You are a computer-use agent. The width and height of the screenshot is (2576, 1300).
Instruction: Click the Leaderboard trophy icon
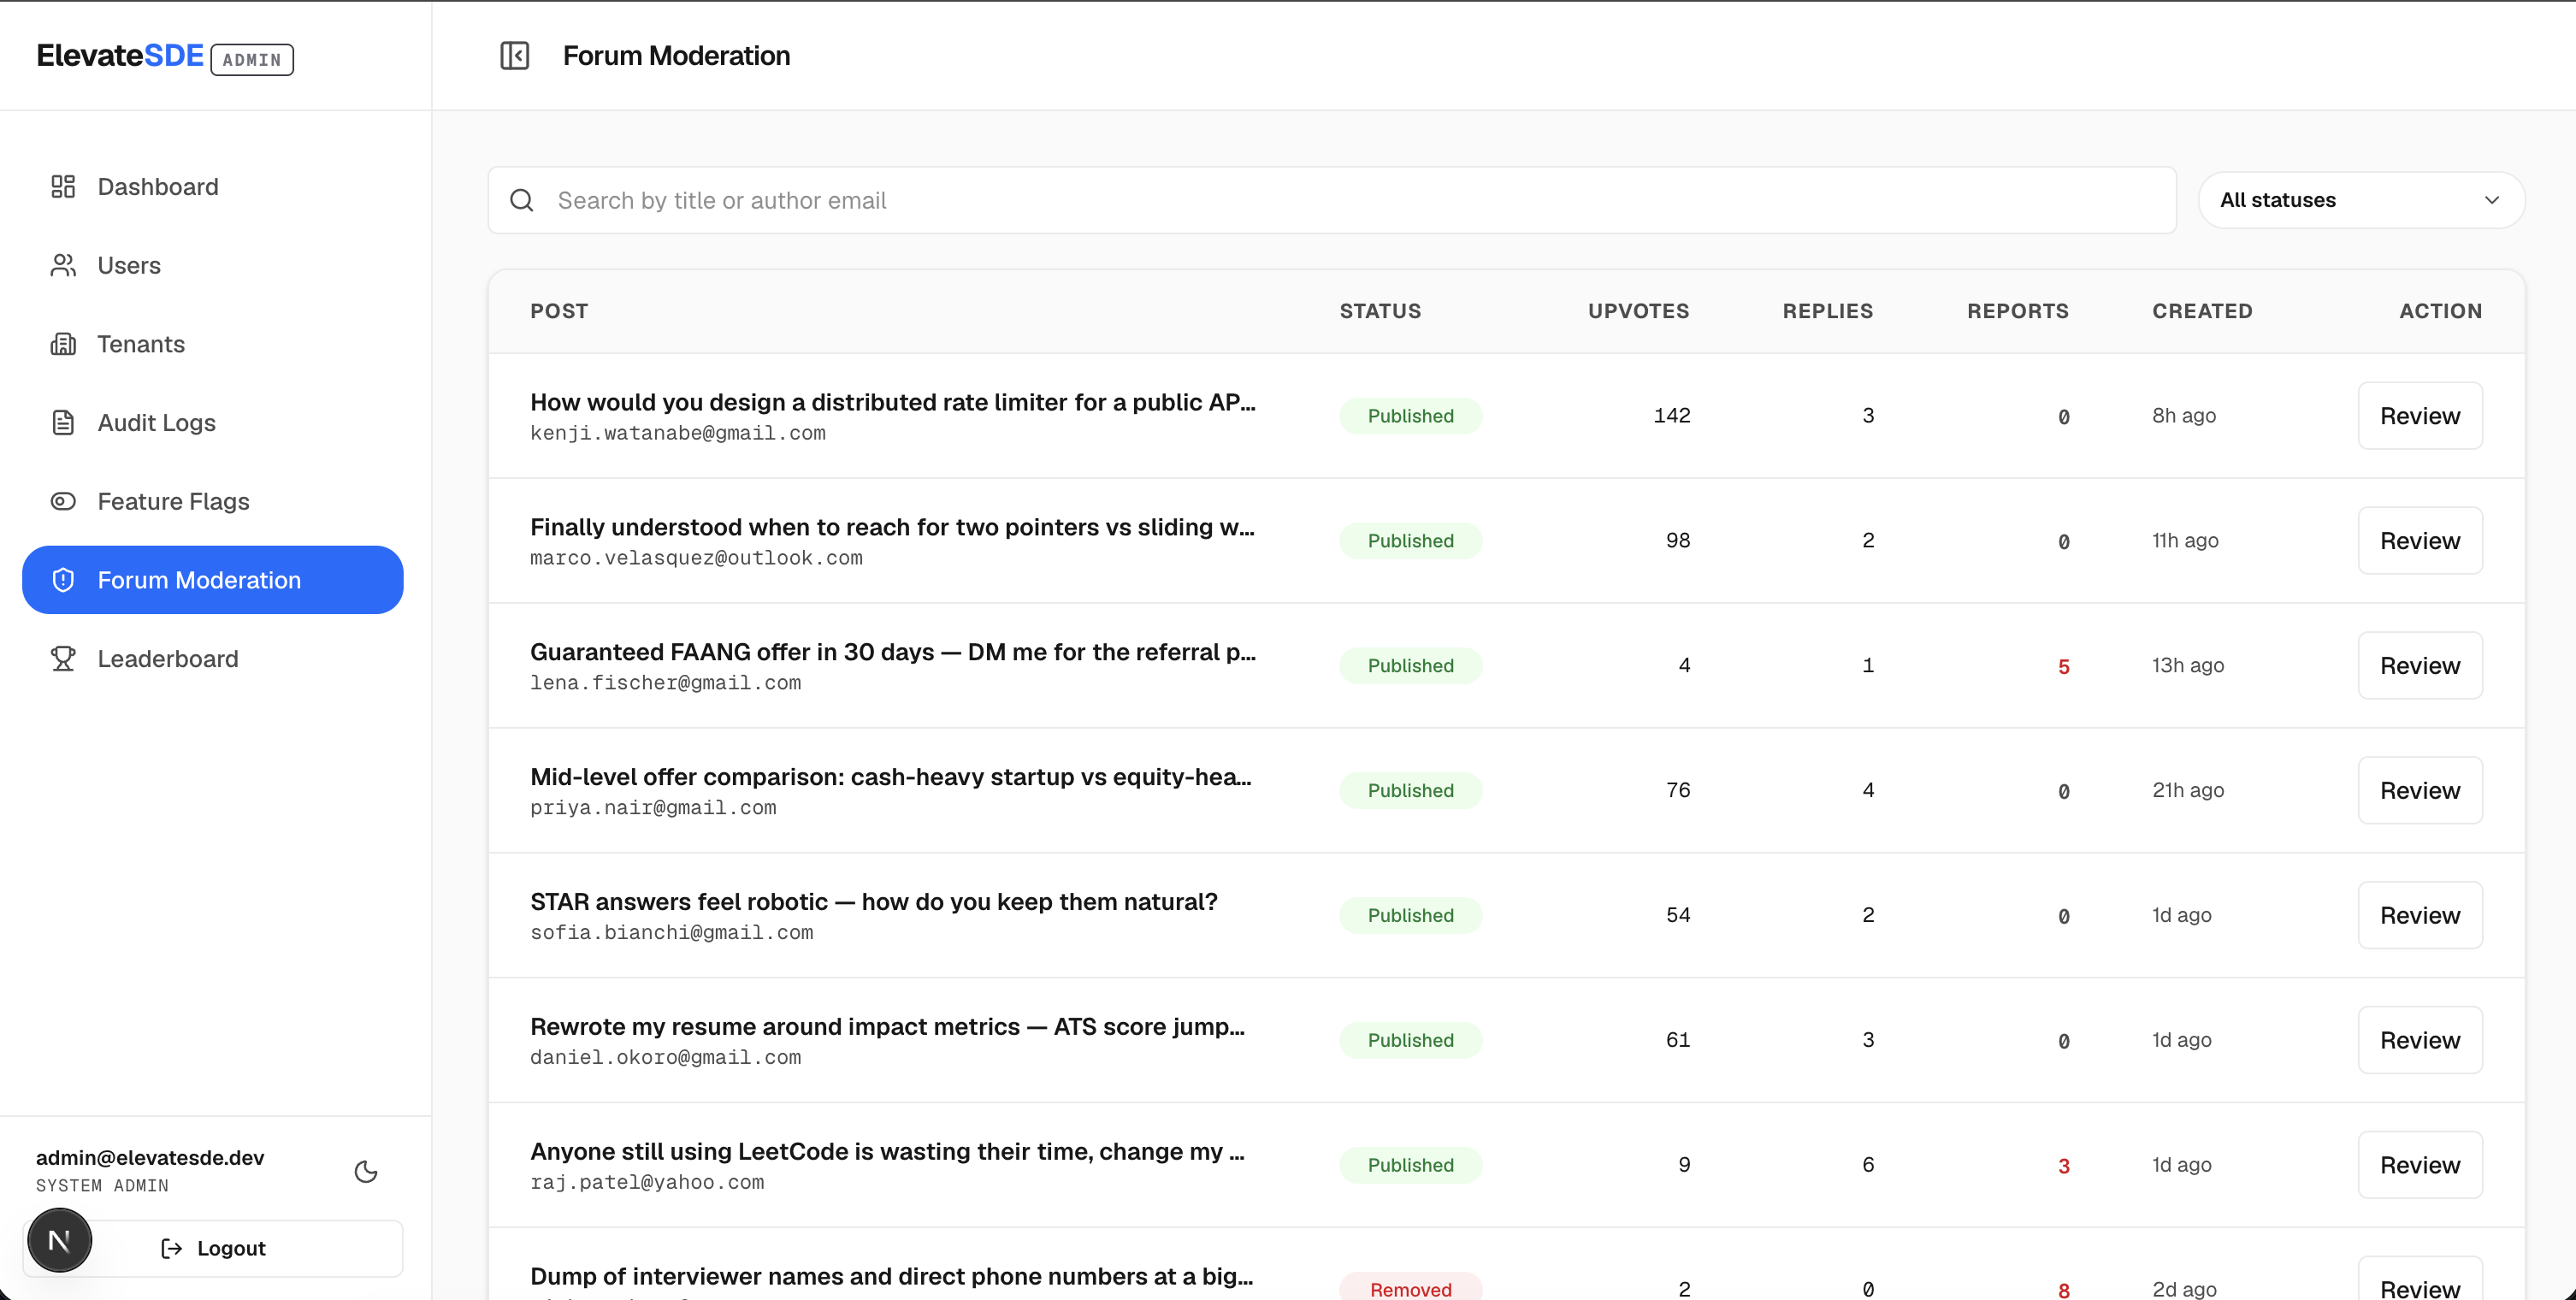(x=63, y=658)
